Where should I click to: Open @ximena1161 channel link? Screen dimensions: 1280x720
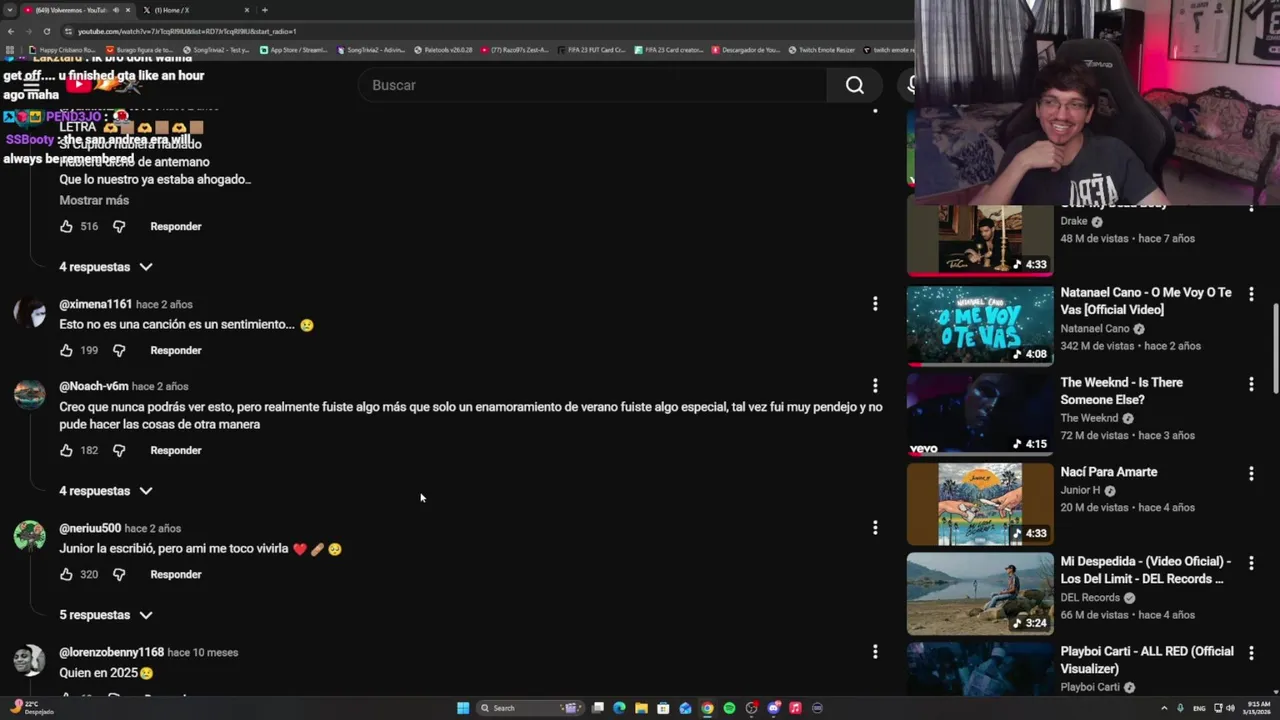pos(95,304)
